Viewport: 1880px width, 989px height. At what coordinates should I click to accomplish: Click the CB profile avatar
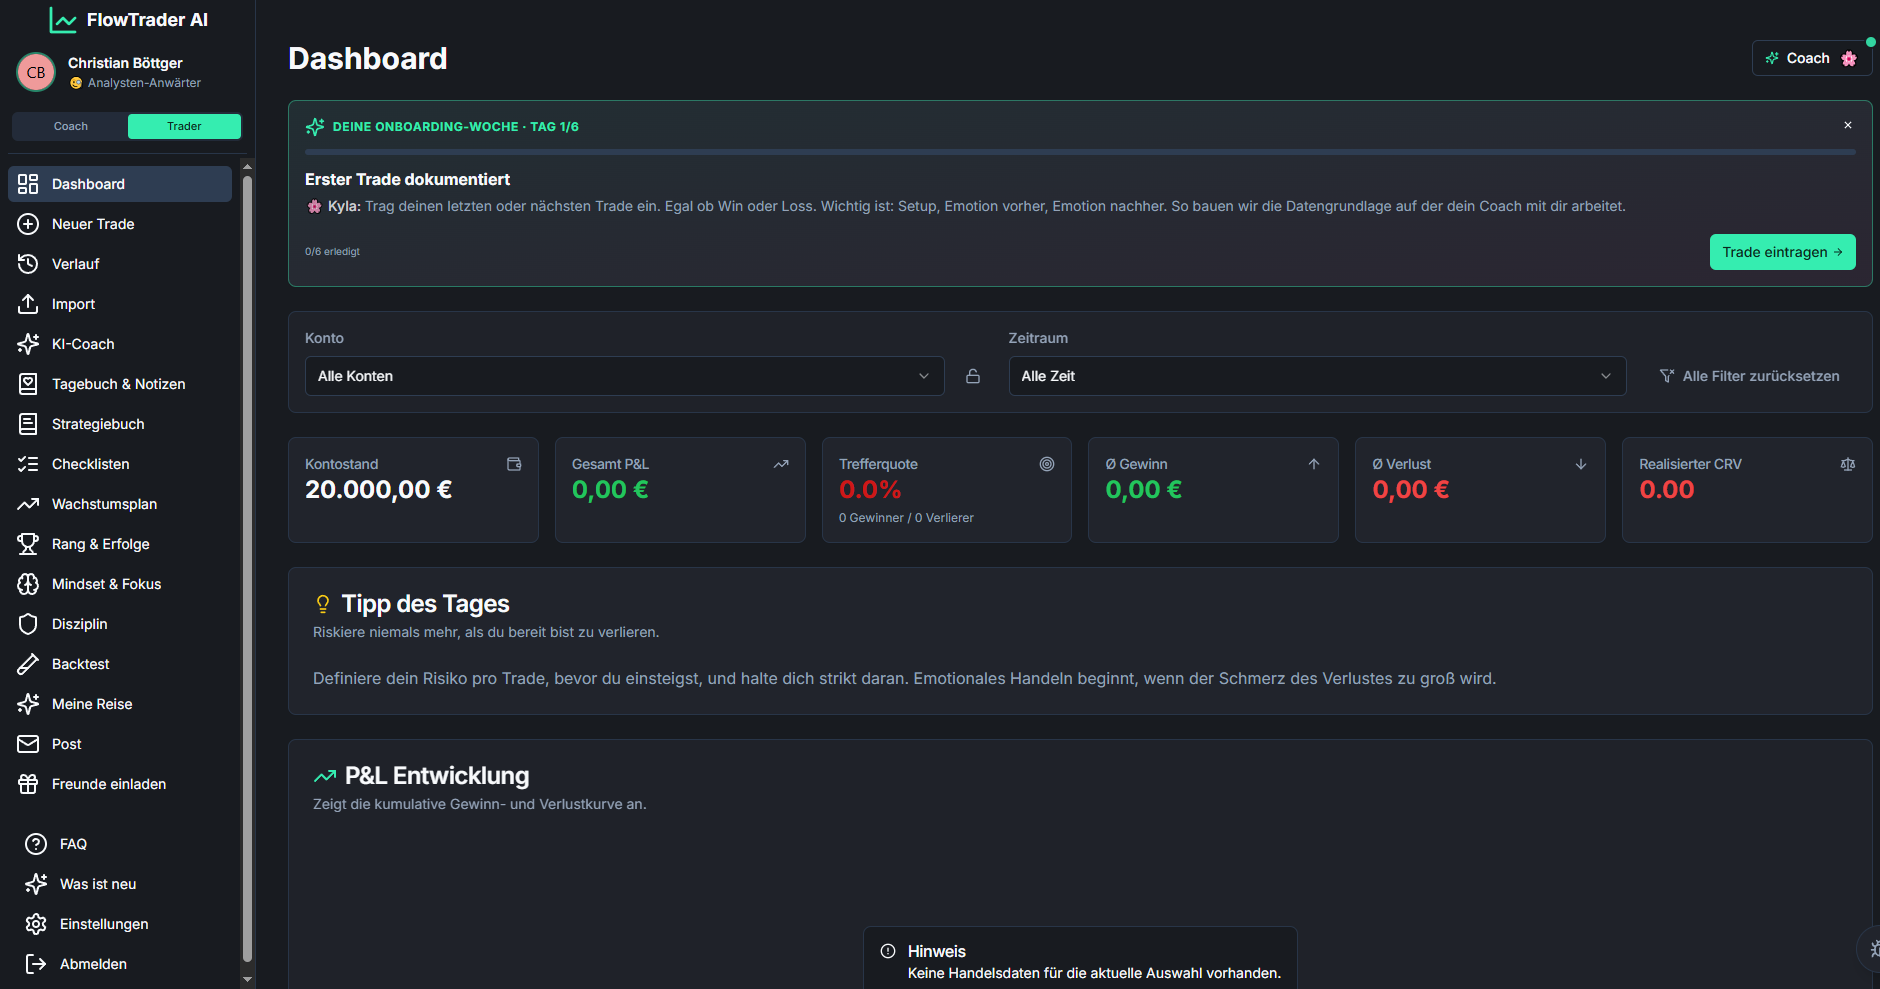coord(36,72)
